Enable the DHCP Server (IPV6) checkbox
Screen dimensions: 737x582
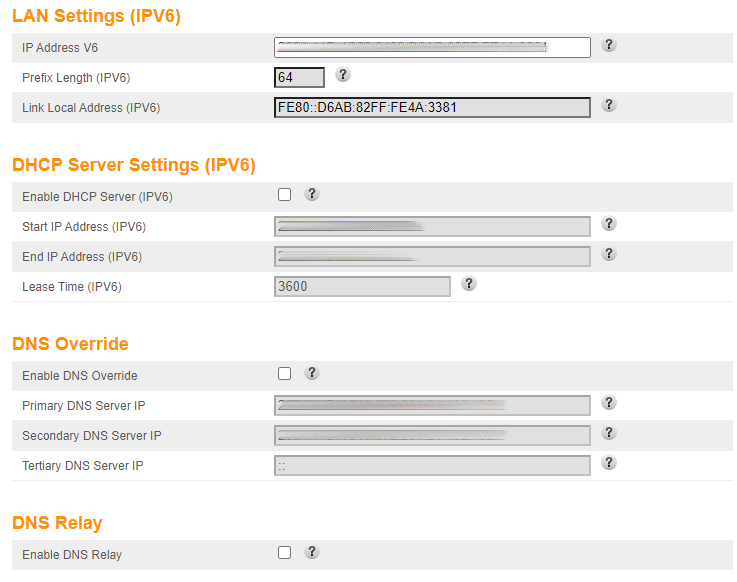(285, 195)
